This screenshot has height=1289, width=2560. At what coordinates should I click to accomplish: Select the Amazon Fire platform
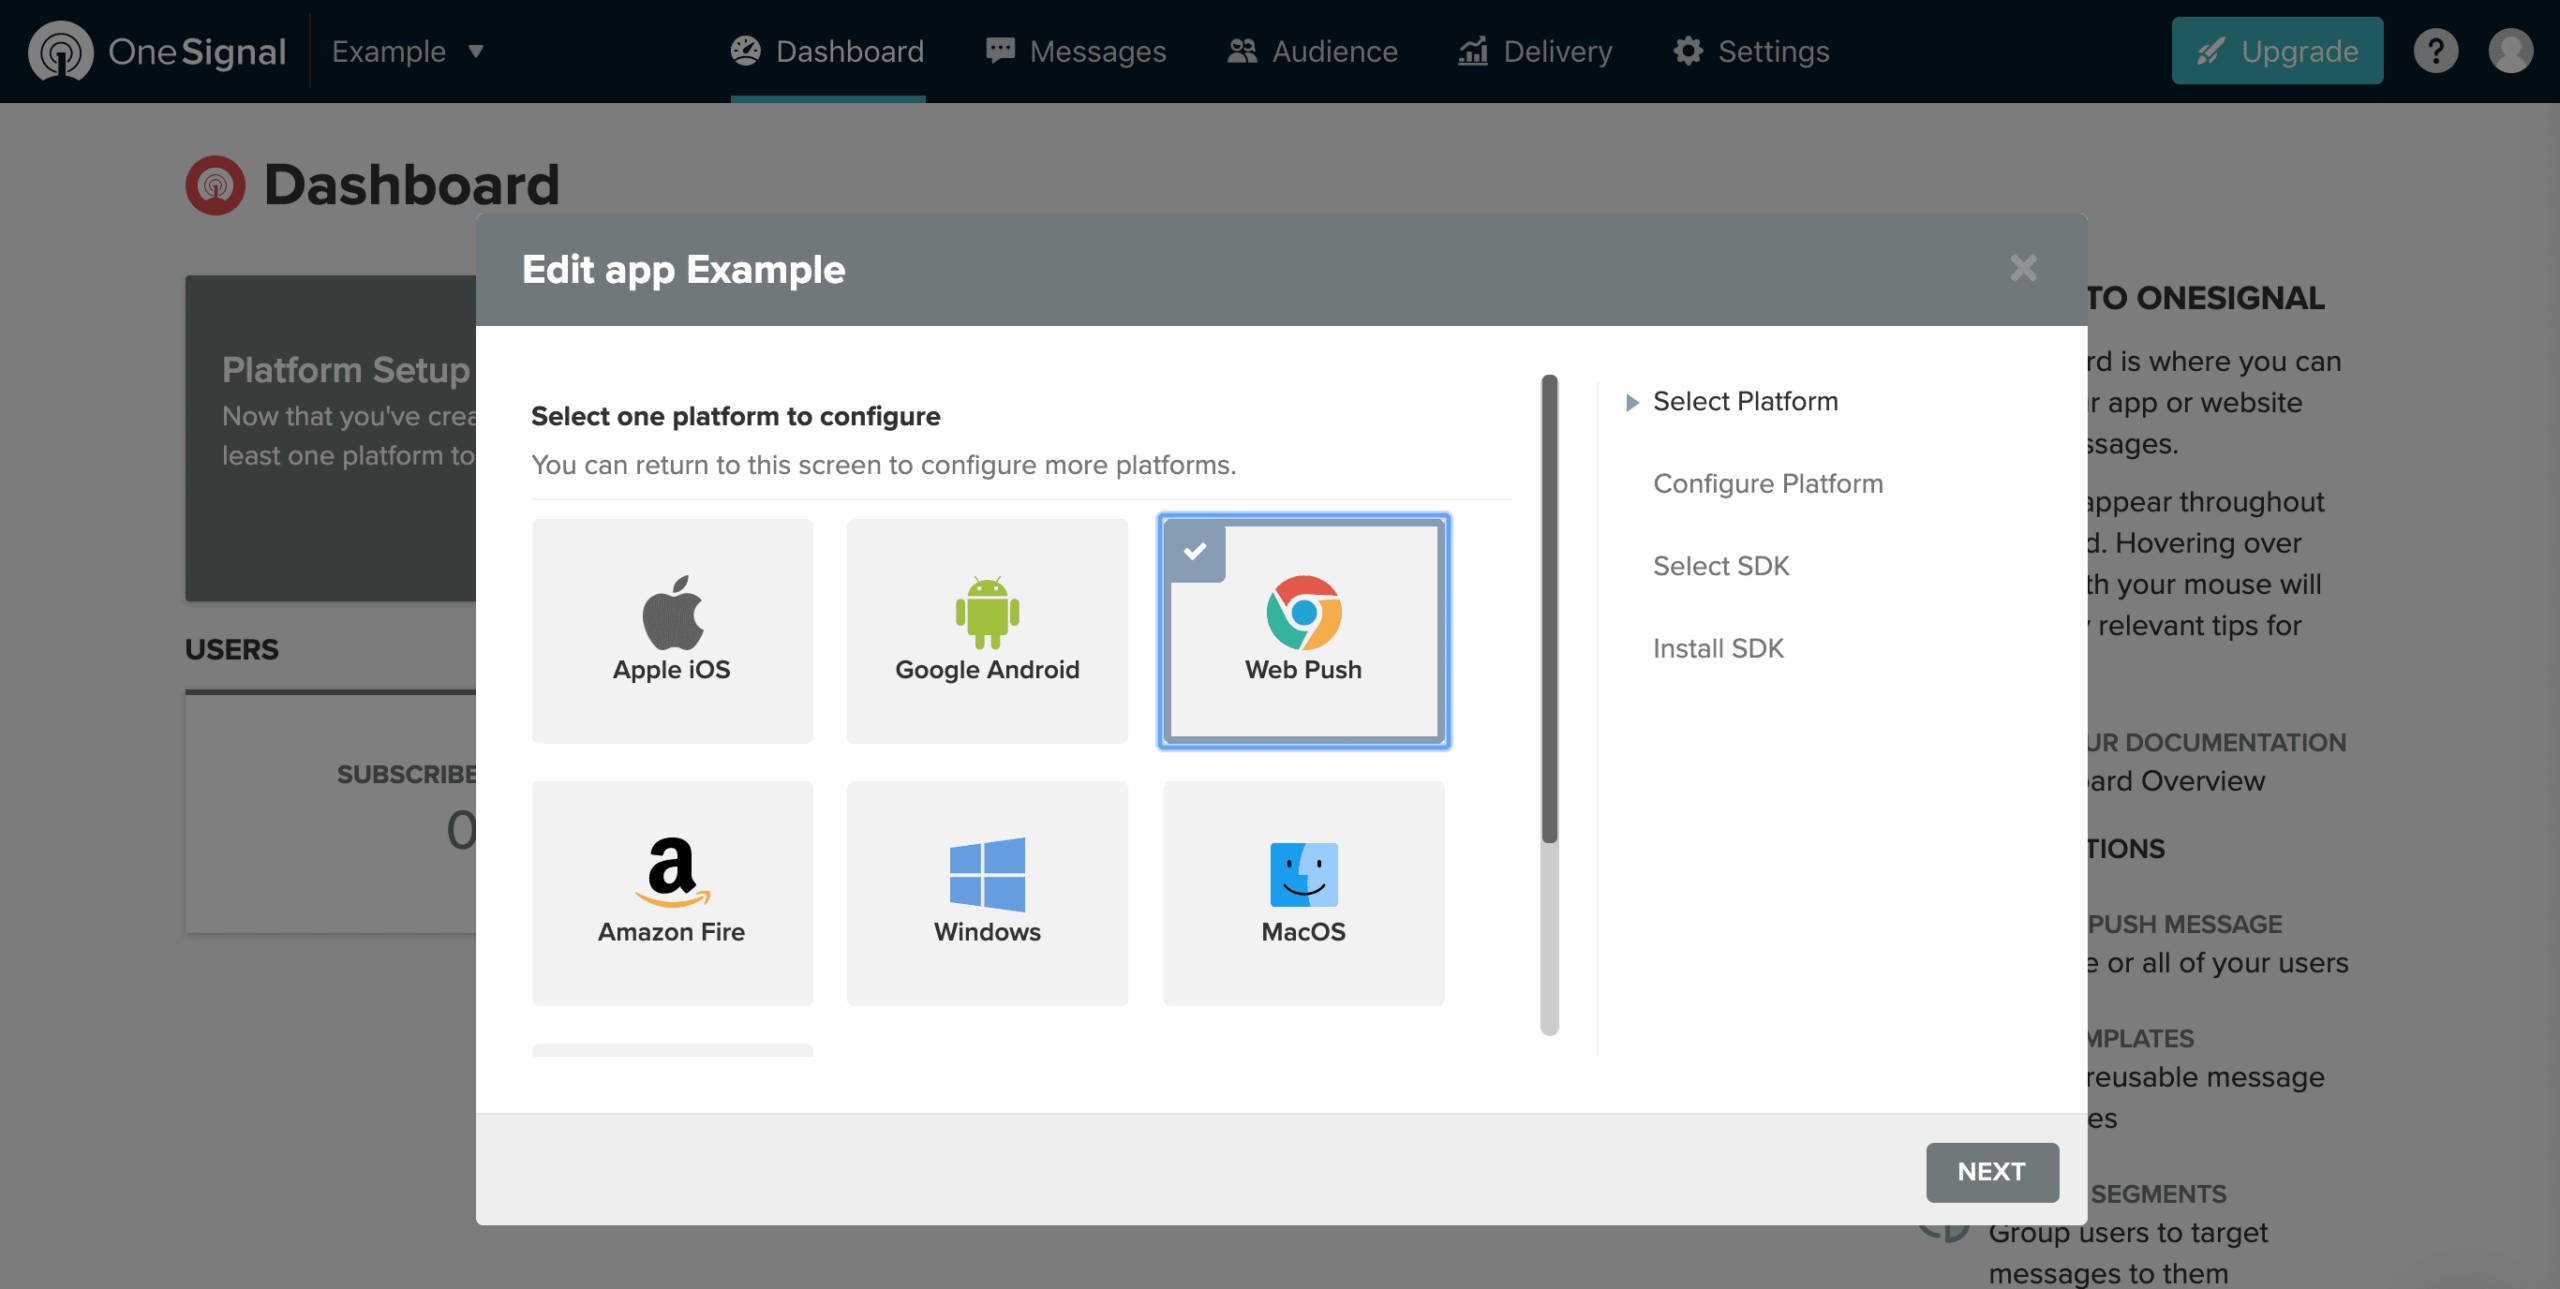(672, 893)
